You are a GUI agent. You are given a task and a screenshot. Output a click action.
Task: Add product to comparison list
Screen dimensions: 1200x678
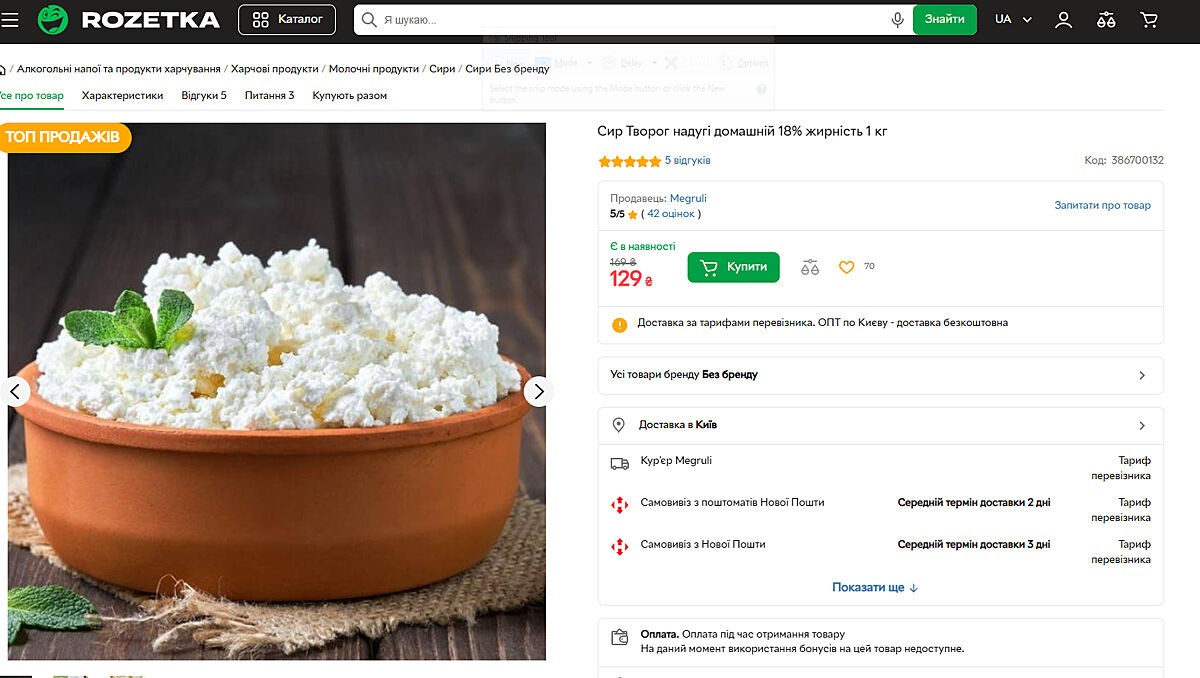[x=810, y=267]
